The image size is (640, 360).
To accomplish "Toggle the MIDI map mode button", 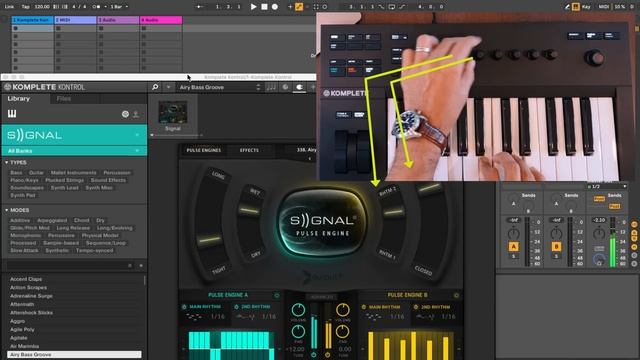I will click(x=603, y=7).
